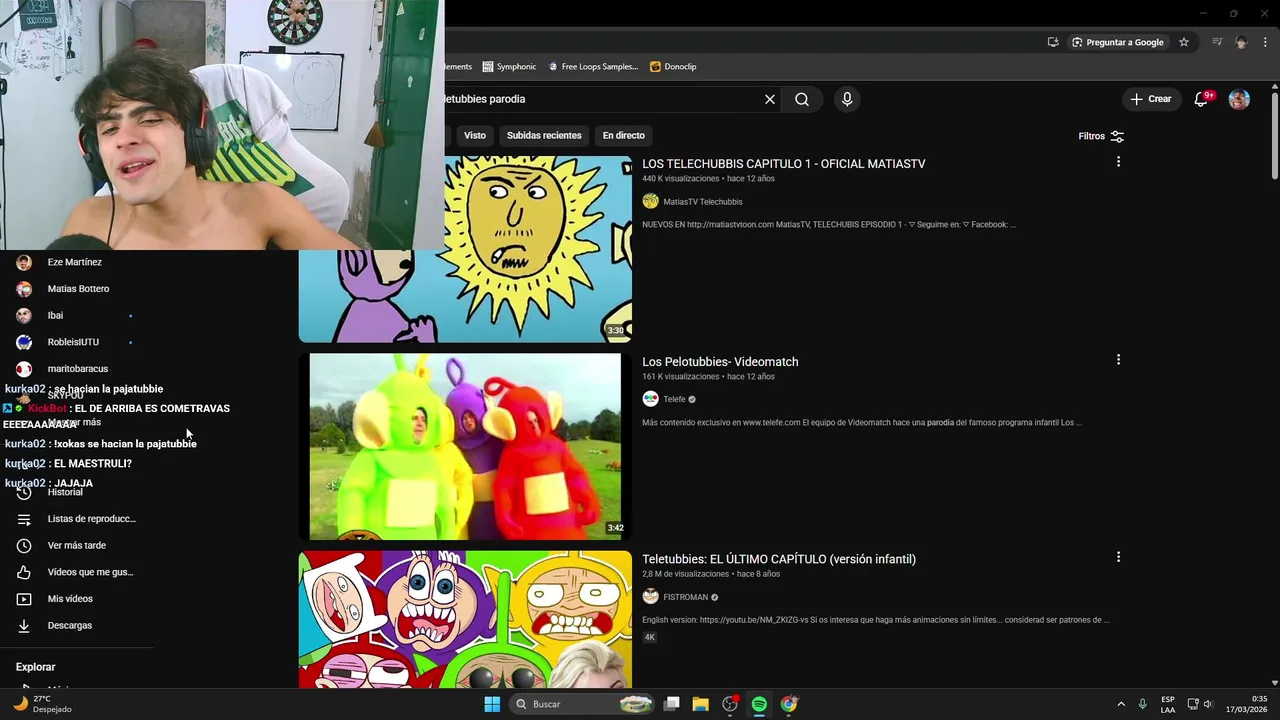This screenshot has height=720, width=1280.
Task: Open Free Loops Samples bookmark
Action: pos(593,67)
